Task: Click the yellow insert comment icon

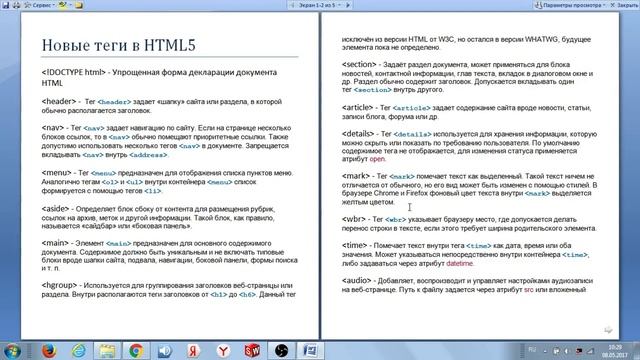Action: pos(79,5)
